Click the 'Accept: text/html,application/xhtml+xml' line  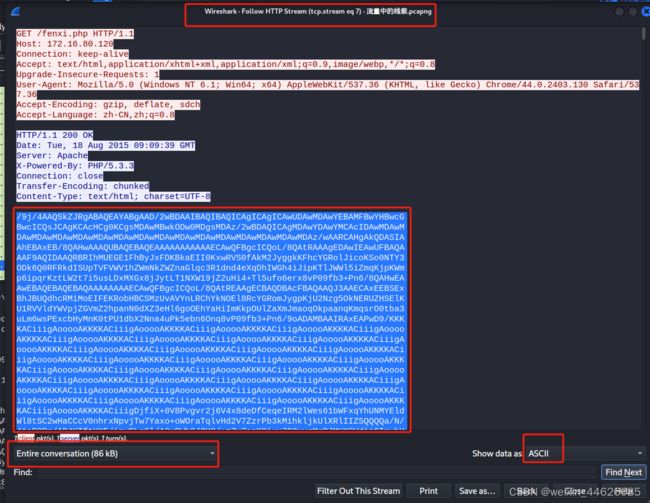[x=226, y=64]
